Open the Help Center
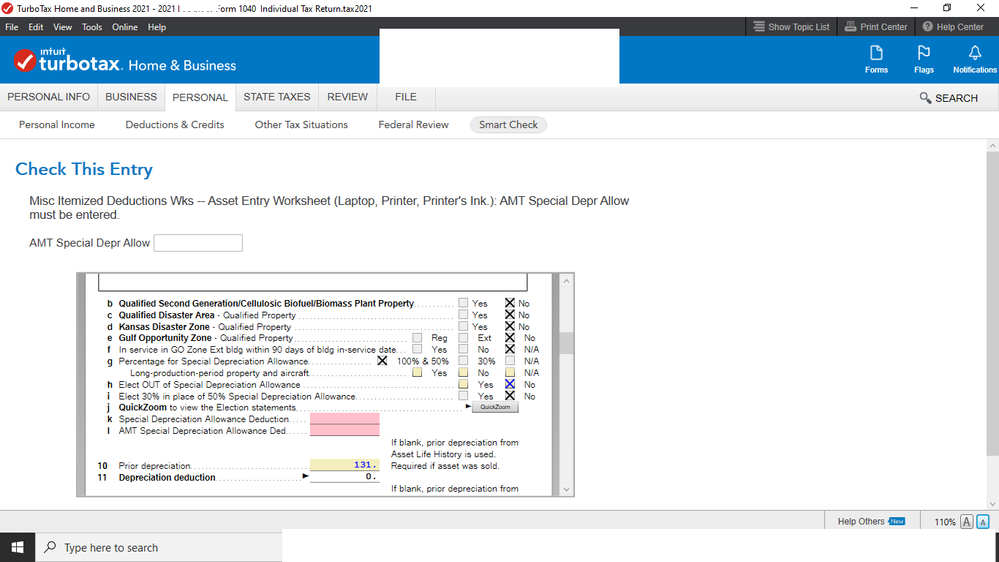Image resolution: width=999 pixels, height=562 pixels. pos(953,27)
